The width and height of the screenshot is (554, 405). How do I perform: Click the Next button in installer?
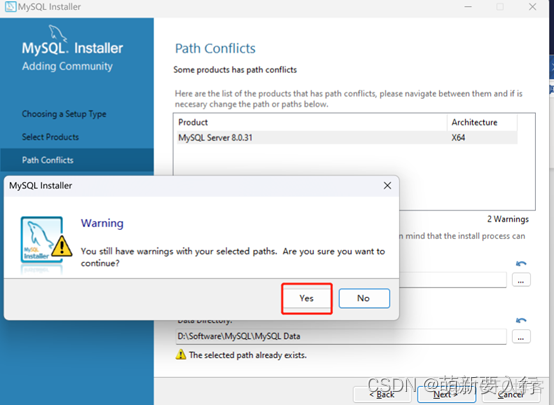[446, 394]
